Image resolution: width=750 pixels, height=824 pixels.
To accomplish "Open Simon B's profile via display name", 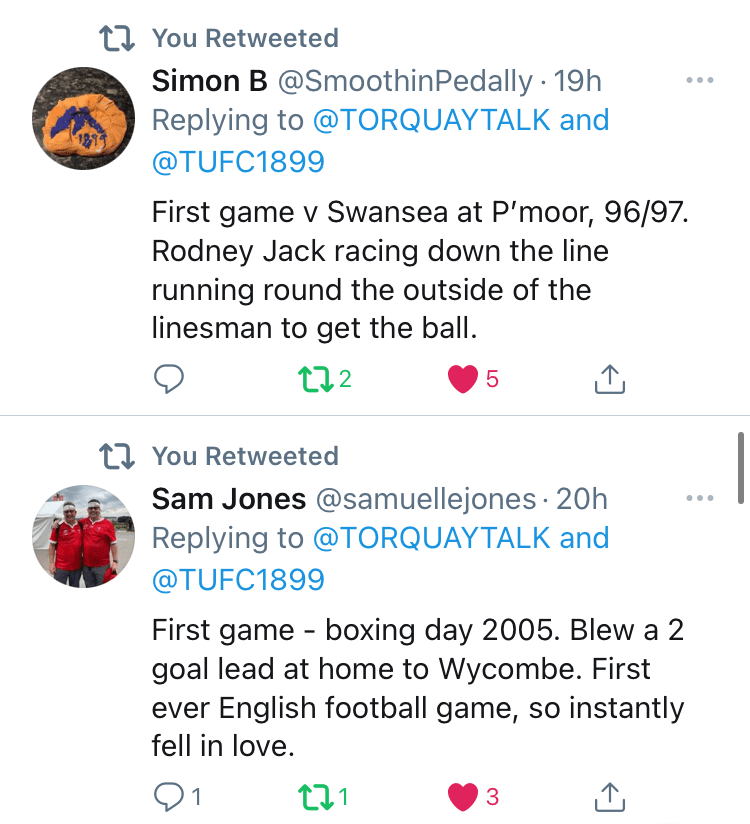I will (210, 81).
